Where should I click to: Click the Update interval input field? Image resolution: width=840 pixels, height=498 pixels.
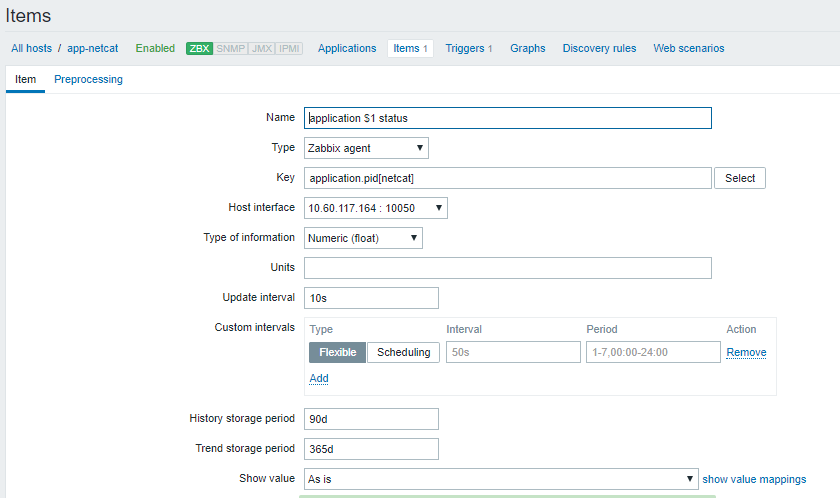371,298
